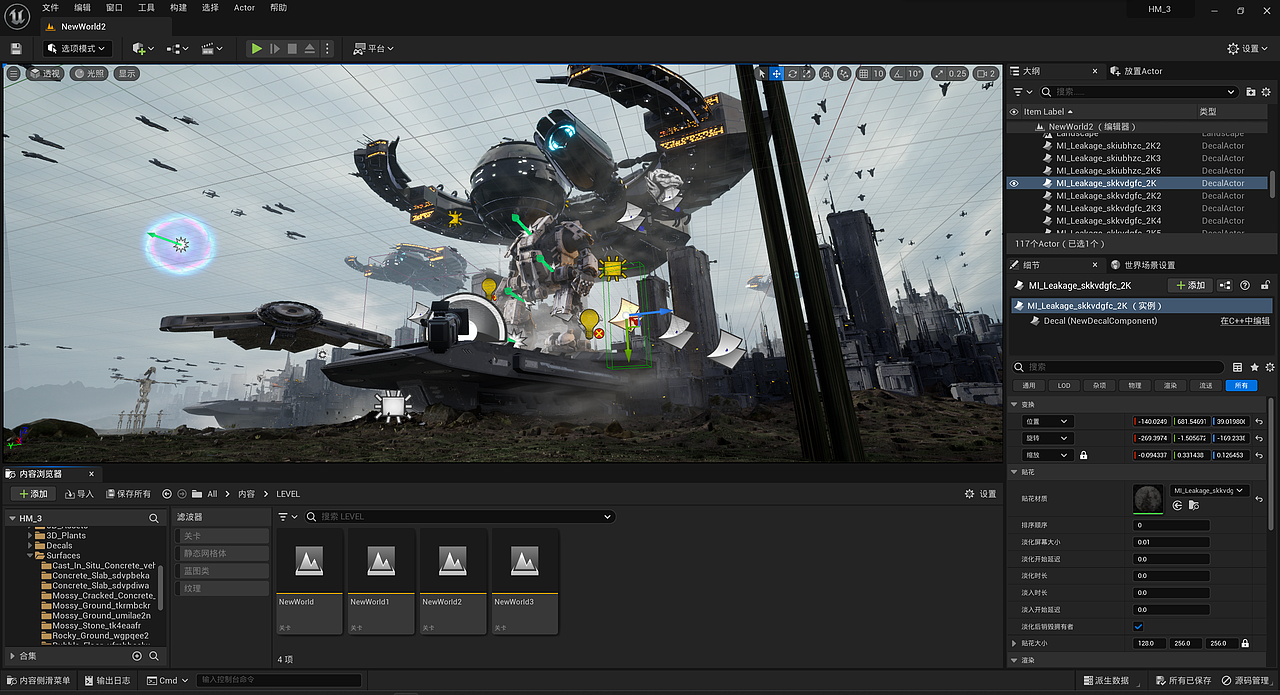This screenshot has height=695, width=1280.
Task: Open the viewport hamburger options menu
Action: [14, 73]
